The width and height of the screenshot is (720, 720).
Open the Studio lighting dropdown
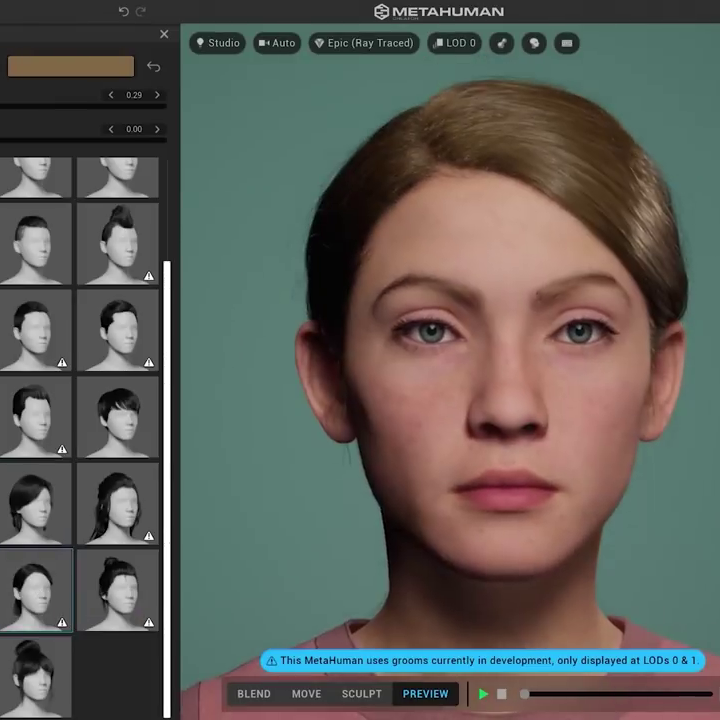pos(218,43)
